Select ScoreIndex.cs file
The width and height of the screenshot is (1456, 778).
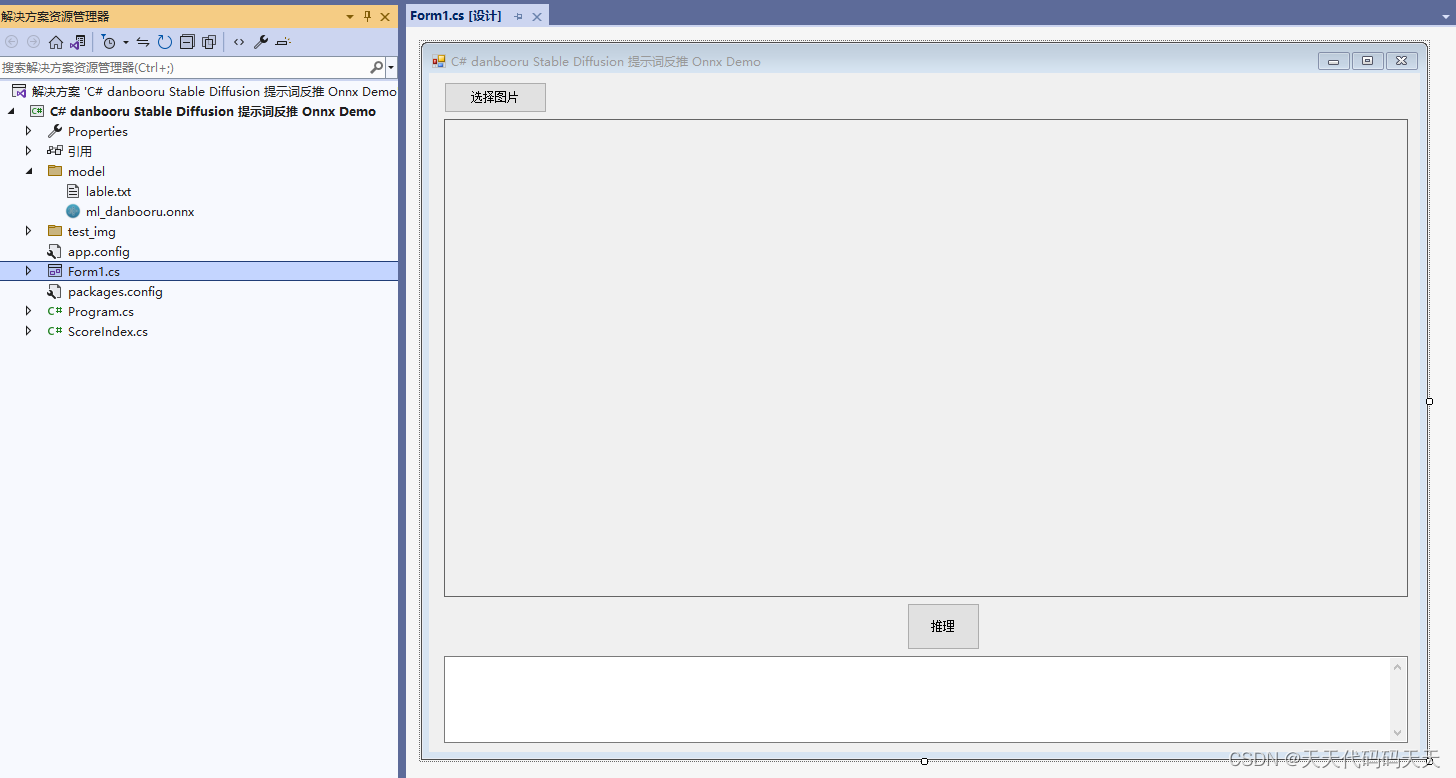(108, 331)
